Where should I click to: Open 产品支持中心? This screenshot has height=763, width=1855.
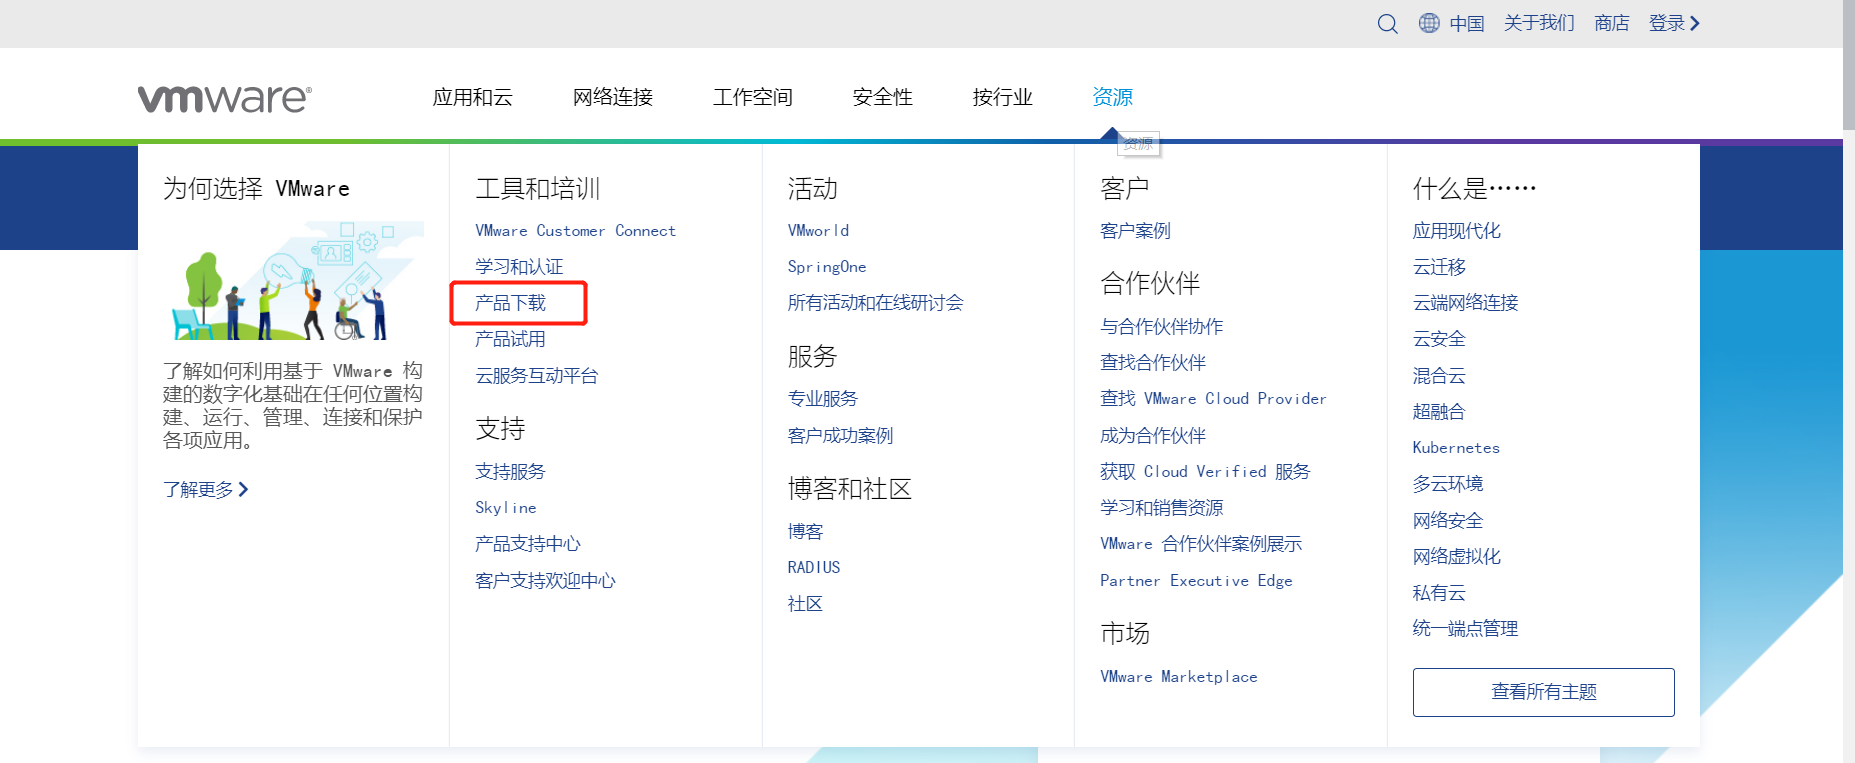tap(528, 544)
